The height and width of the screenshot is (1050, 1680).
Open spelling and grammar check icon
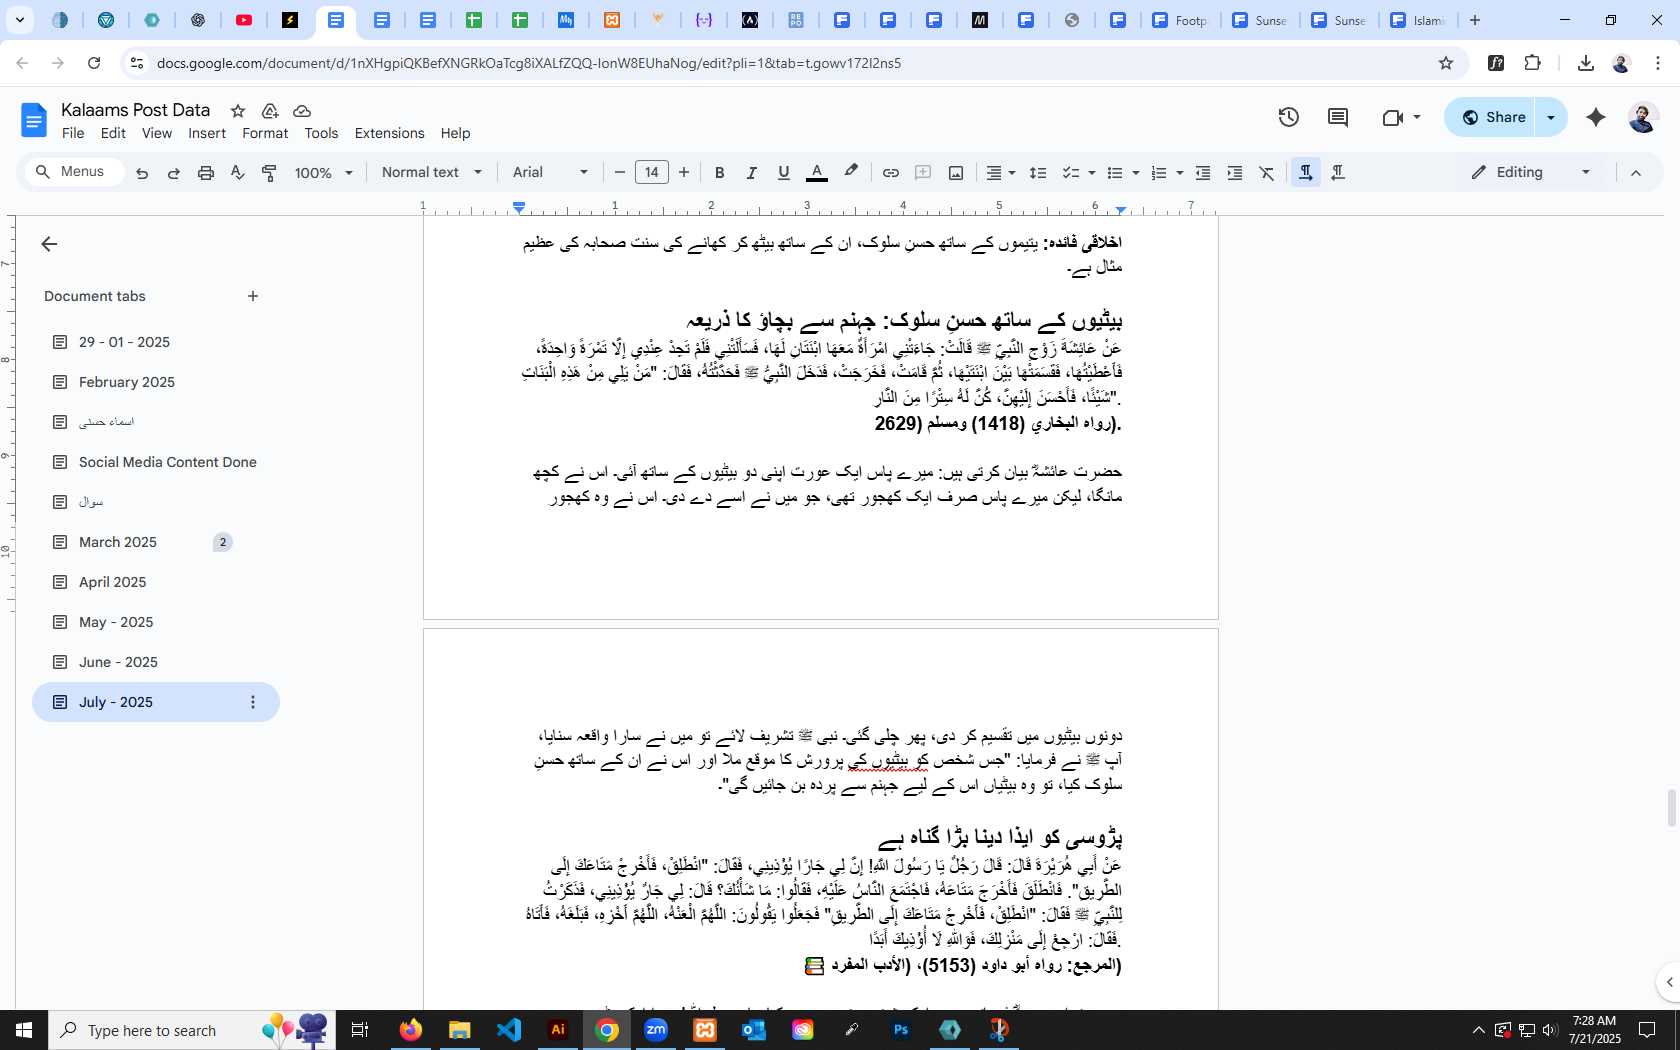(x=237, y=173)
